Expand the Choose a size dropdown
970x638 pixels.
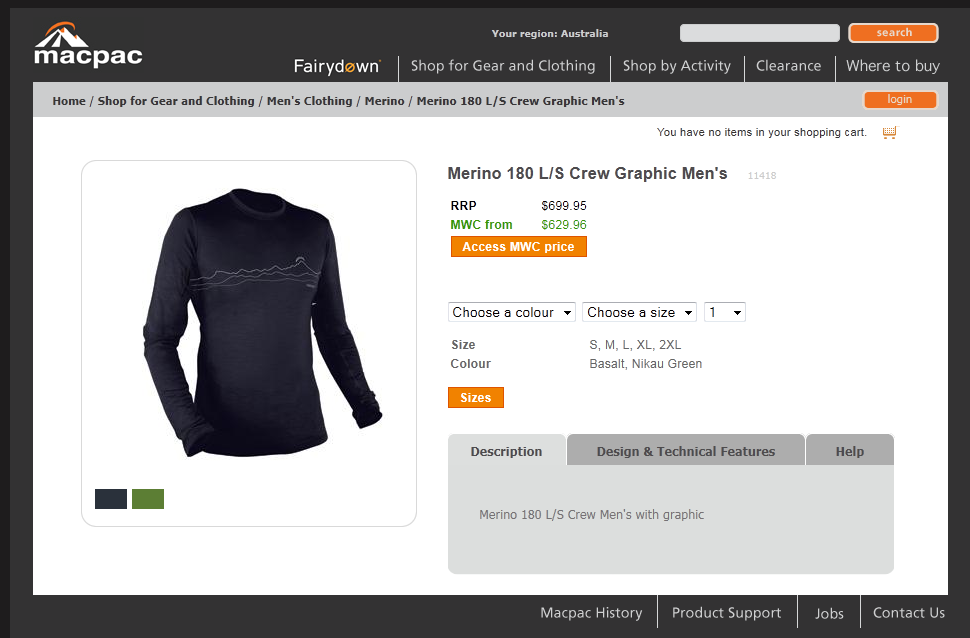(639, 312)
